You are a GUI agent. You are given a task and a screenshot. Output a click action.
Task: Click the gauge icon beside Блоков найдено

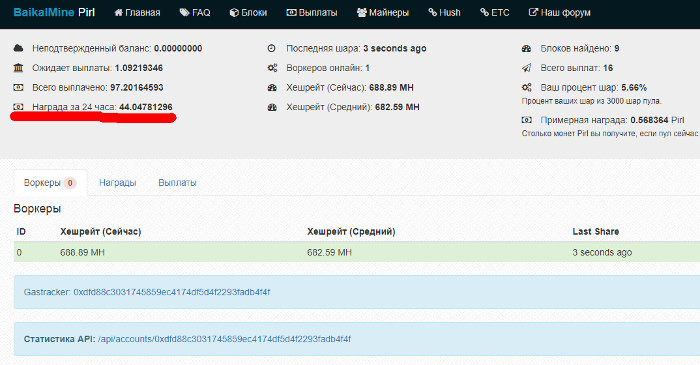526,48
